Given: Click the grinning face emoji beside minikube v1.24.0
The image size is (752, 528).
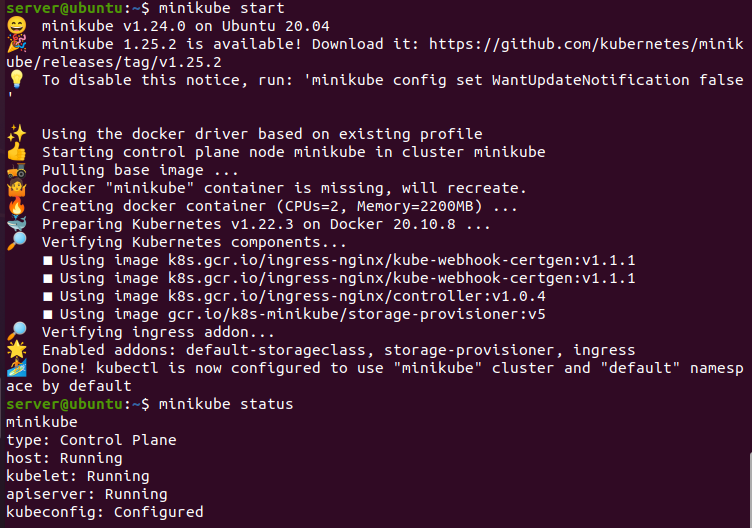Looking at the screenshot, I should click(16, 25).
